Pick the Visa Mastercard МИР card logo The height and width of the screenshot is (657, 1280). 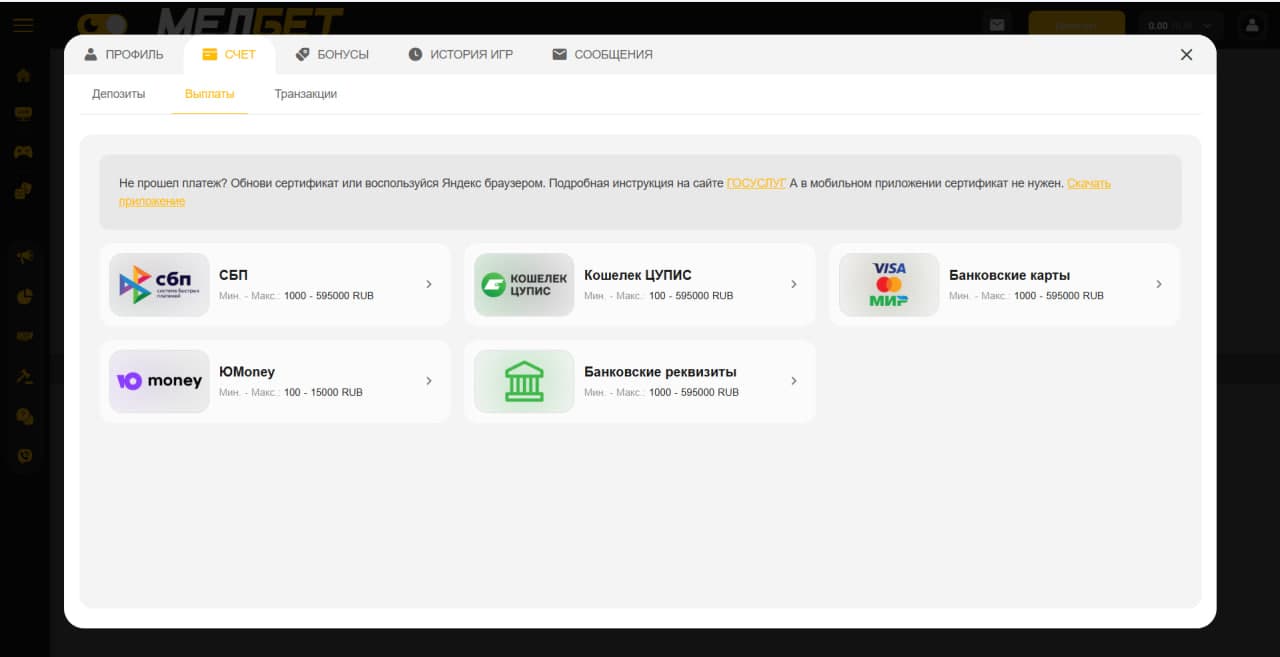tap(889, 284)
